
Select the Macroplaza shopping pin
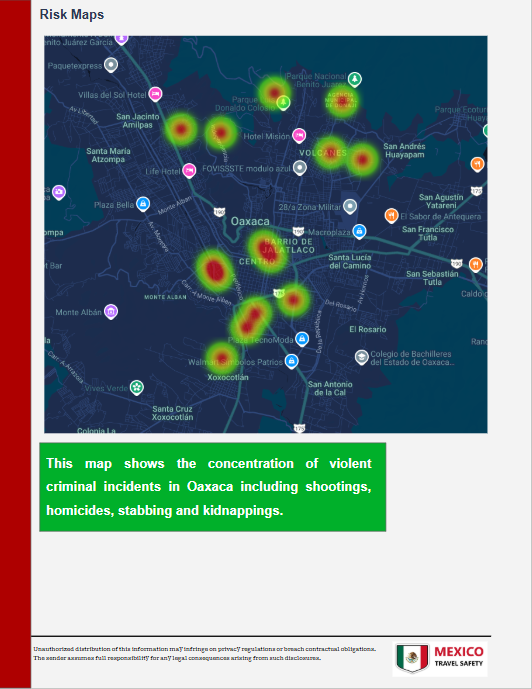coord(359,231)
